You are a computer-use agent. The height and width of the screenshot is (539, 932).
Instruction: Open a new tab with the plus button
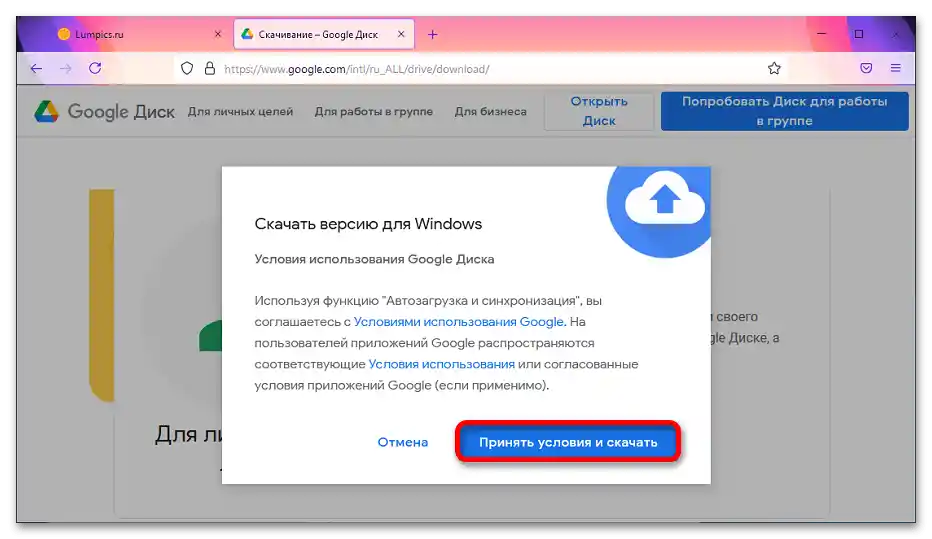[433, 34]
